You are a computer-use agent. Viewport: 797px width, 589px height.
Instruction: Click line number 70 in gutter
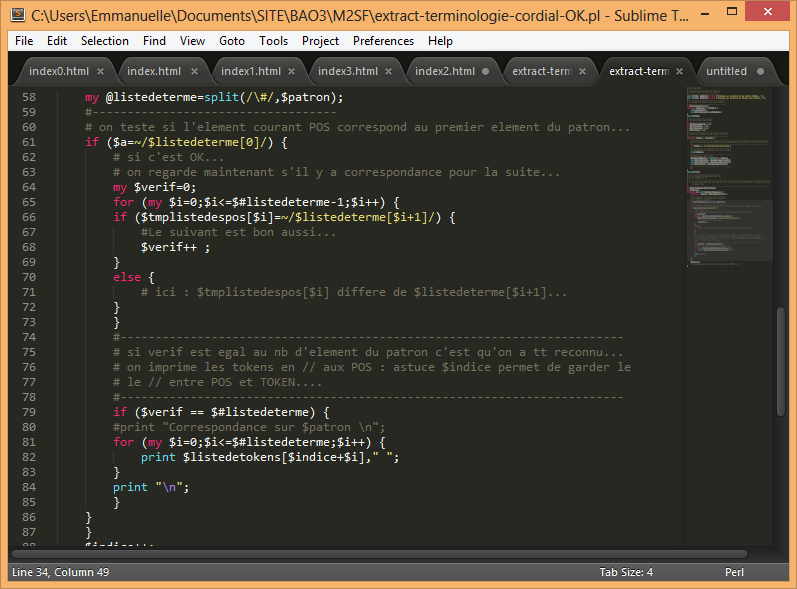tap(29, 277)
